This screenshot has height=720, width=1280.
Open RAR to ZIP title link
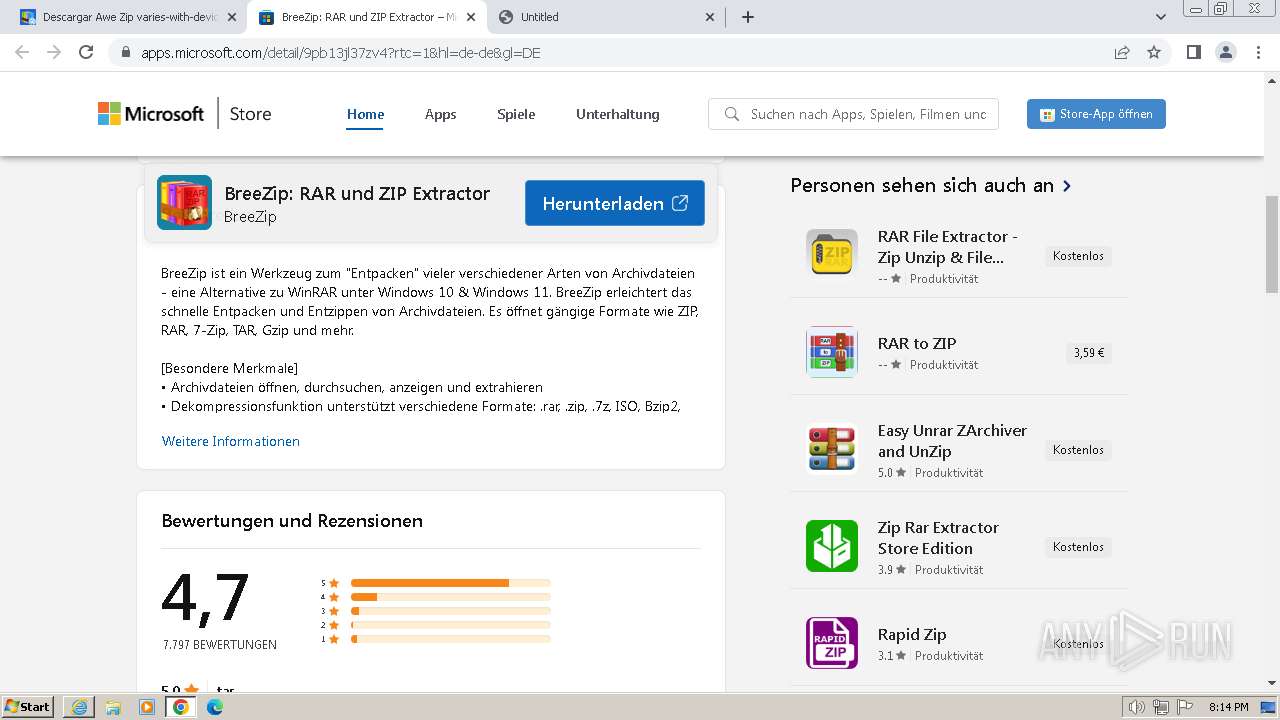click(x=917, y=343)
